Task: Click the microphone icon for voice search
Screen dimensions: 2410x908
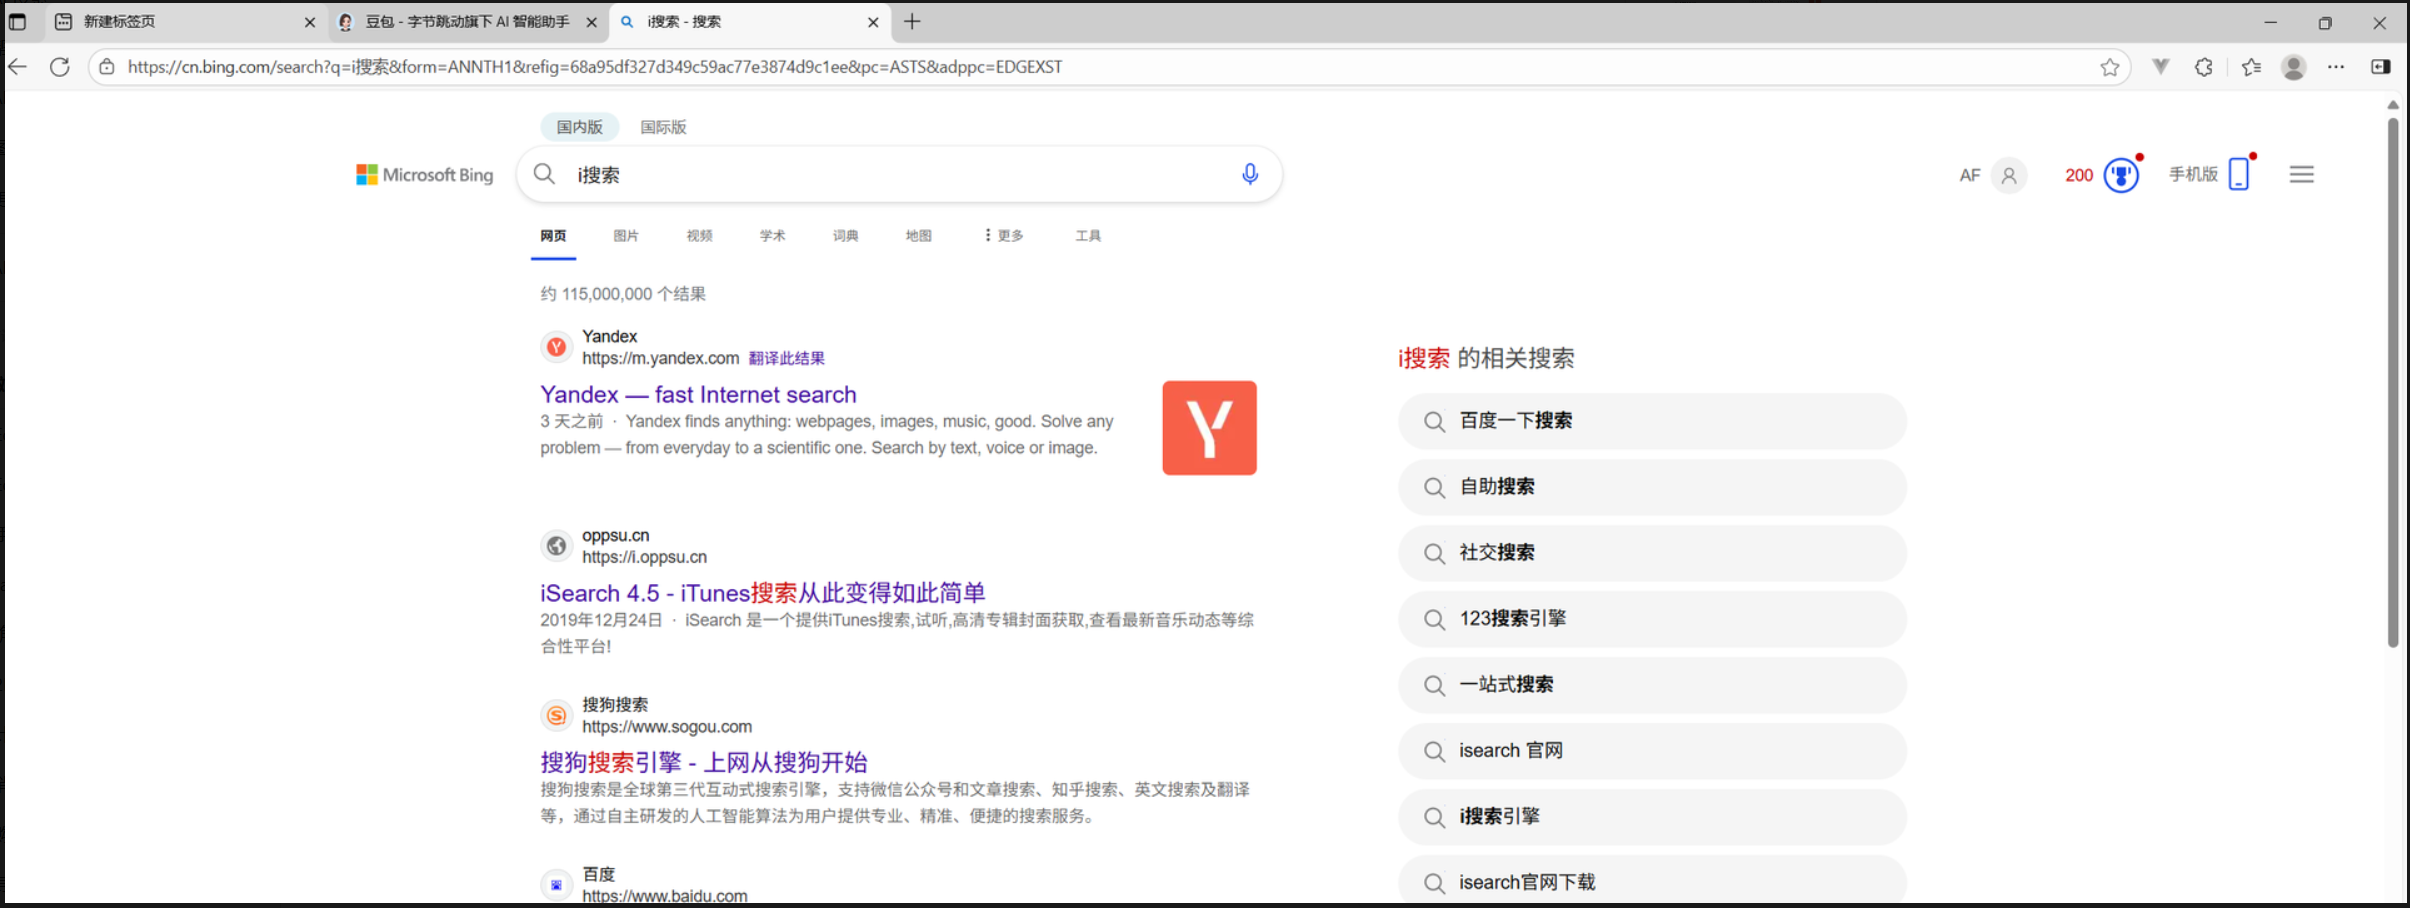Action: tap(1249, 174)
